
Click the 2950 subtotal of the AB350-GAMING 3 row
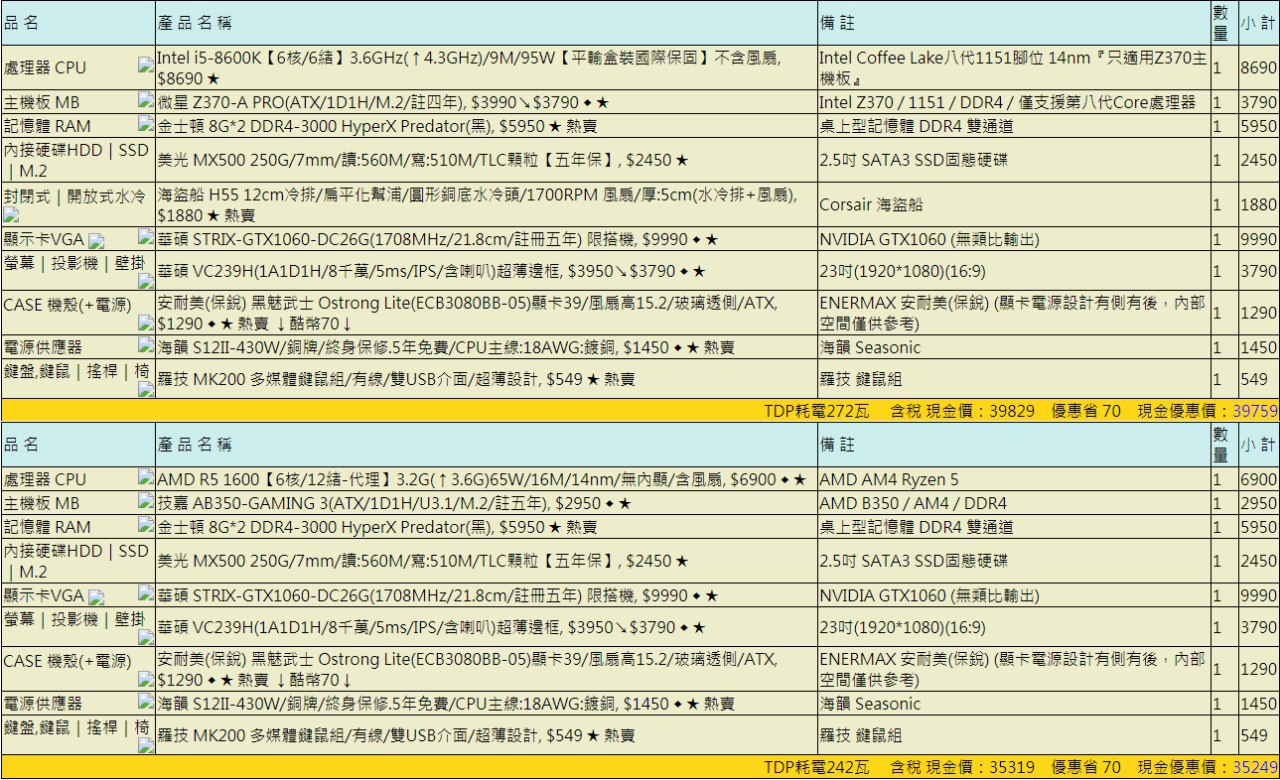coord(1258,503)
